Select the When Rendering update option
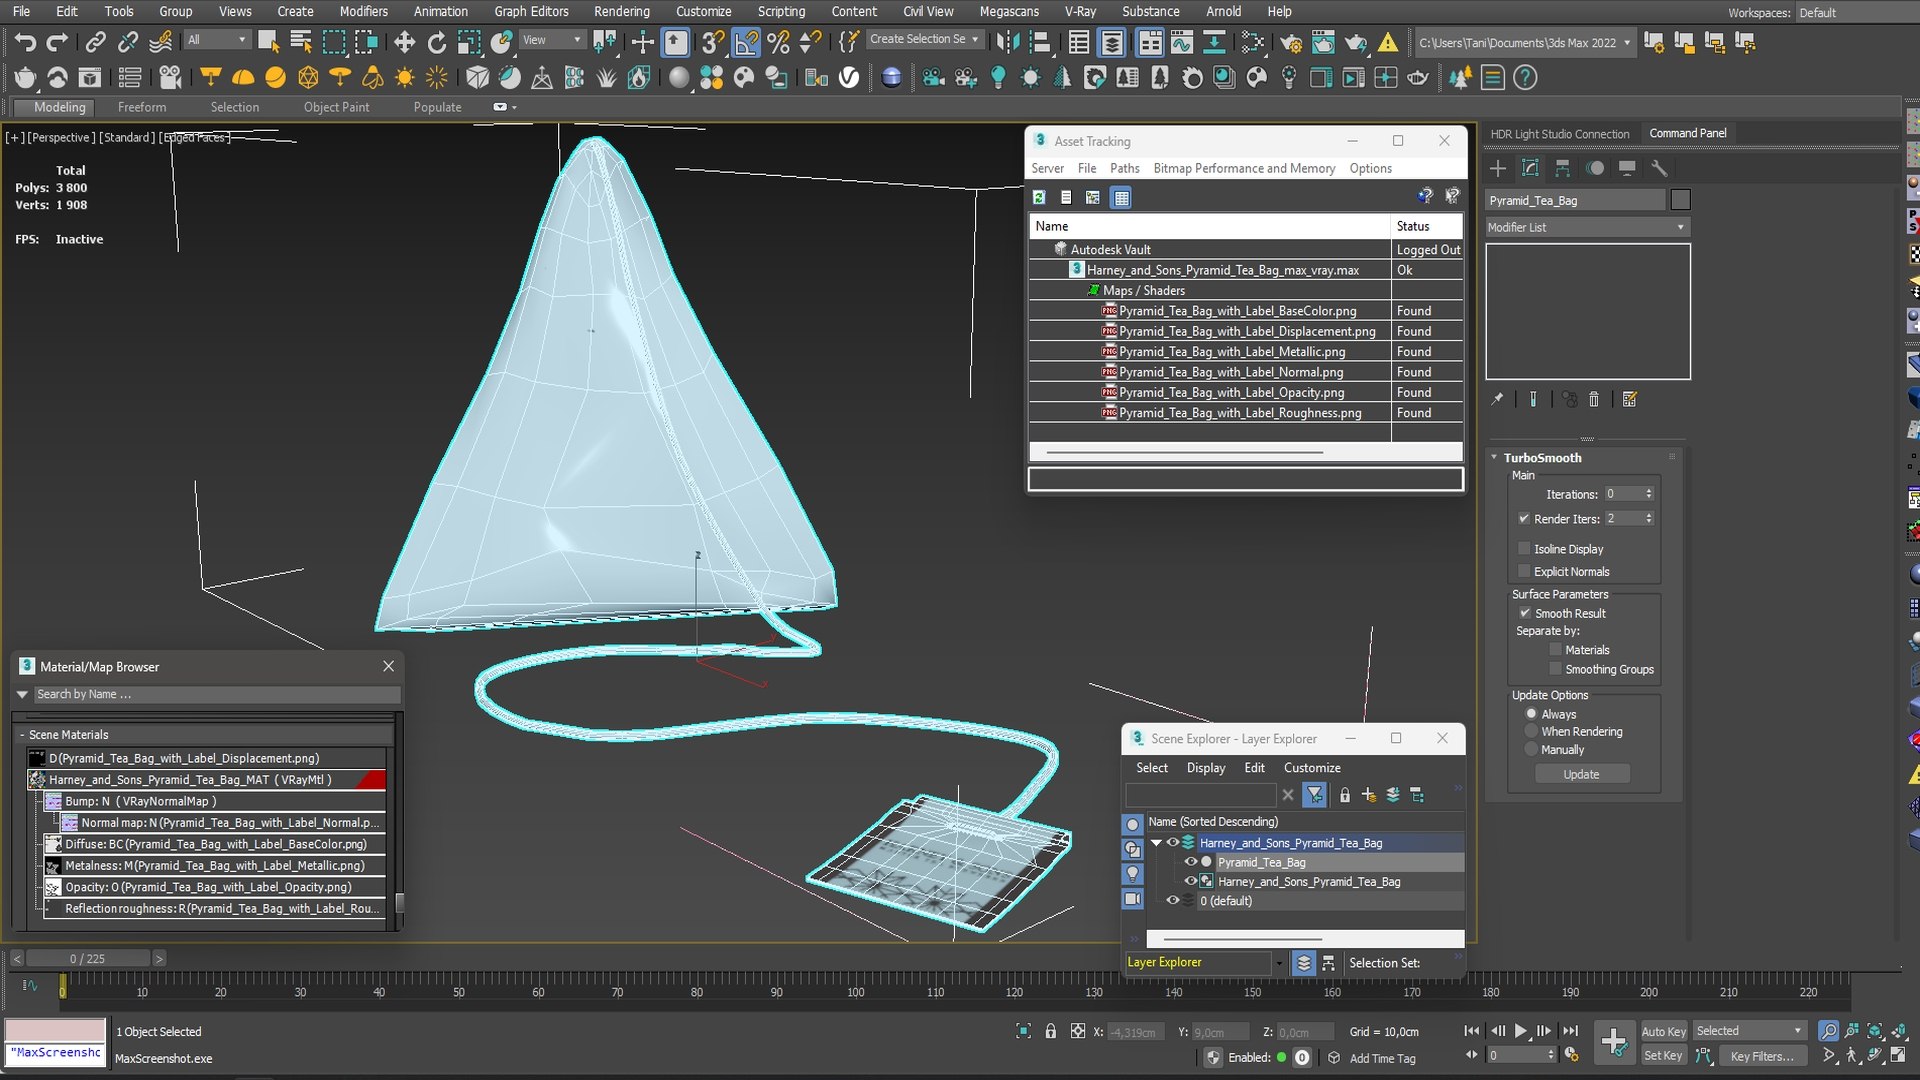Viewport: 1920px width, 1080px height. pos(1531,732)
